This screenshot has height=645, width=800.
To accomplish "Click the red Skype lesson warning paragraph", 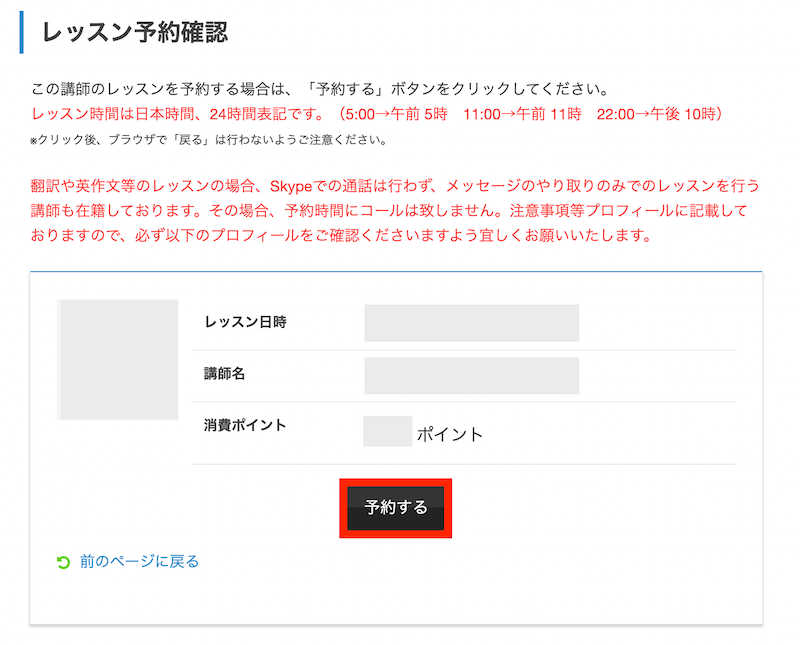I will [395, 210].
